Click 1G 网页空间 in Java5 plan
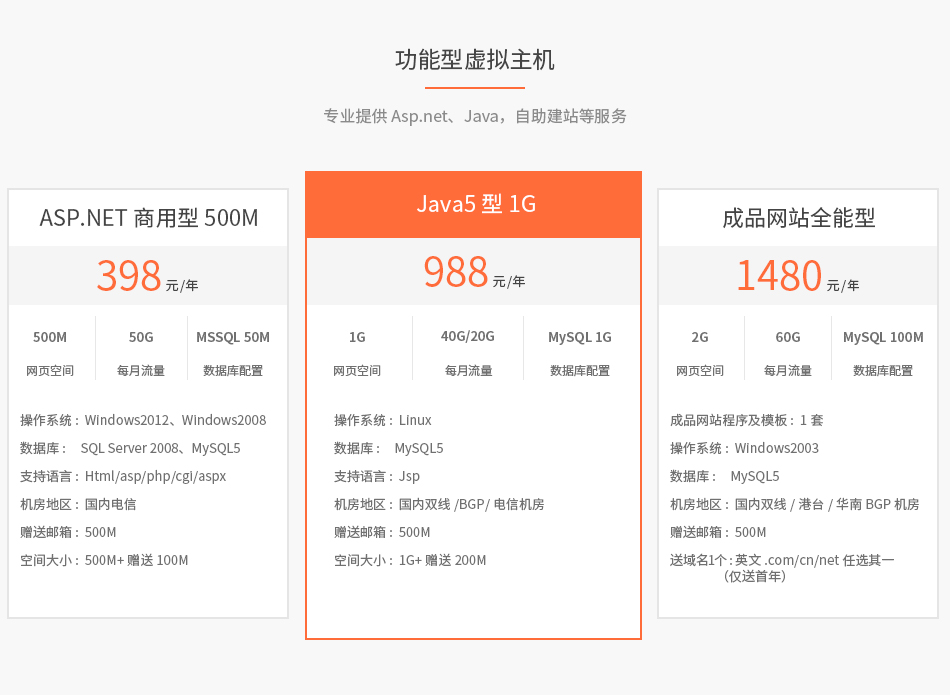This screenshot has height=695, width=950. click(x=357, y=353)
